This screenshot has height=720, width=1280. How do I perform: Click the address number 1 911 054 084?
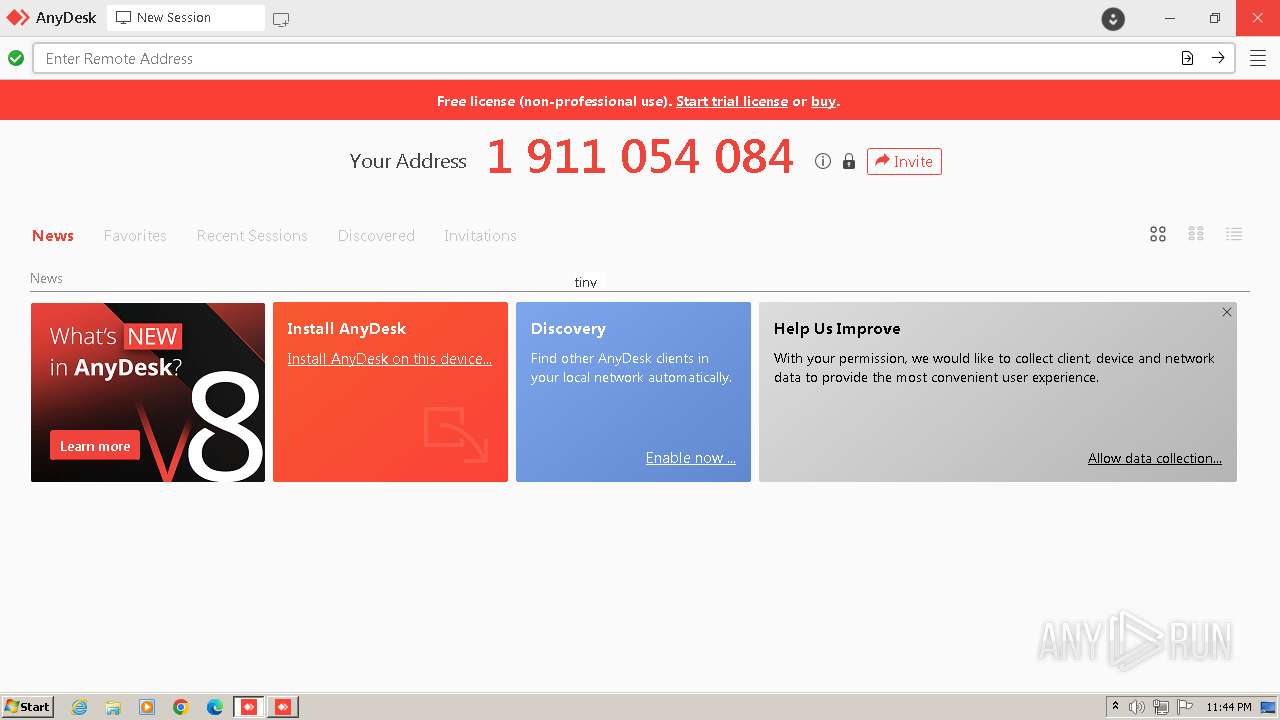[640, 157]
